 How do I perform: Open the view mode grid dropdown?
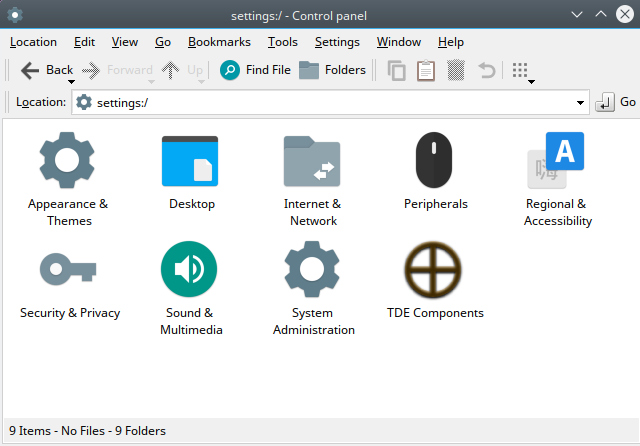click(523, 71)
